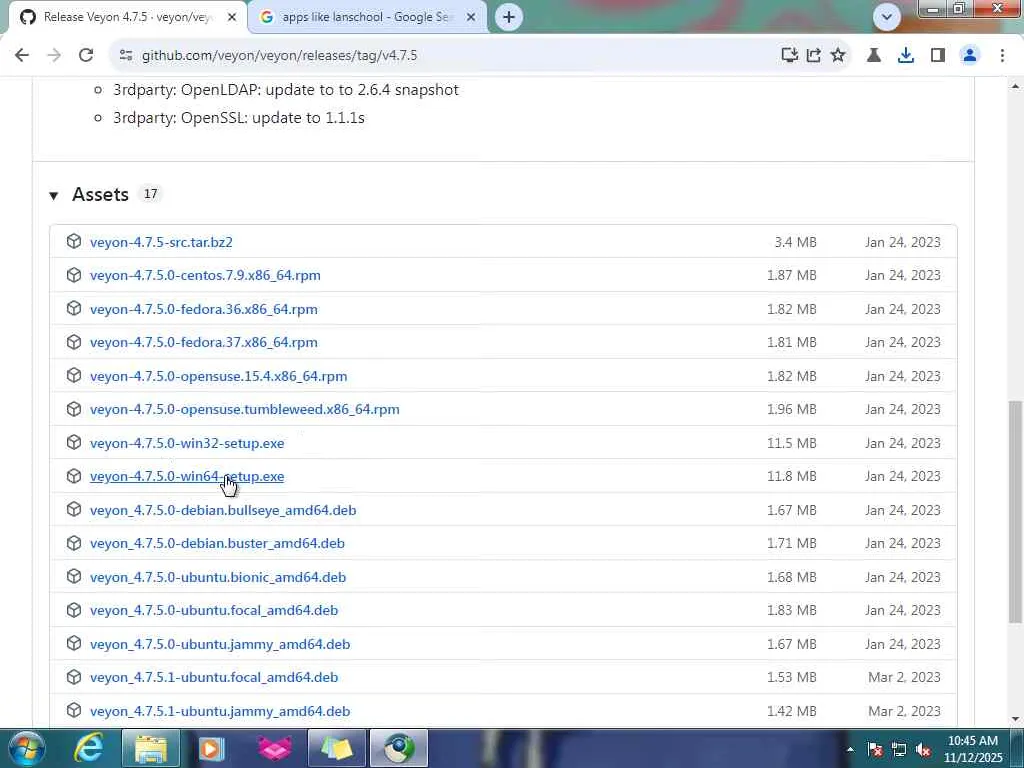Viewport: 1024px width, 768px height.
Task: Toggle the side panel icon
Action: coord(938,56)
